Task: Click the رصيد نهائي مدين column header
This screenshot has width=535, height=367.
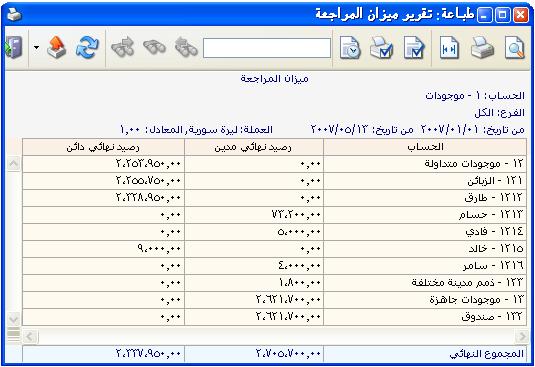Action: (x=254, y=147)
